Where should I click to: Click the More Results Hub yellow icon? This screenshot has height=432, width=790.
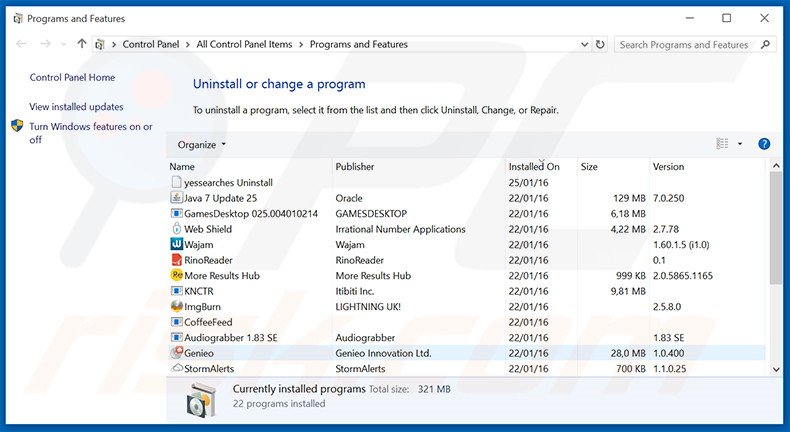tap(176, 275)
